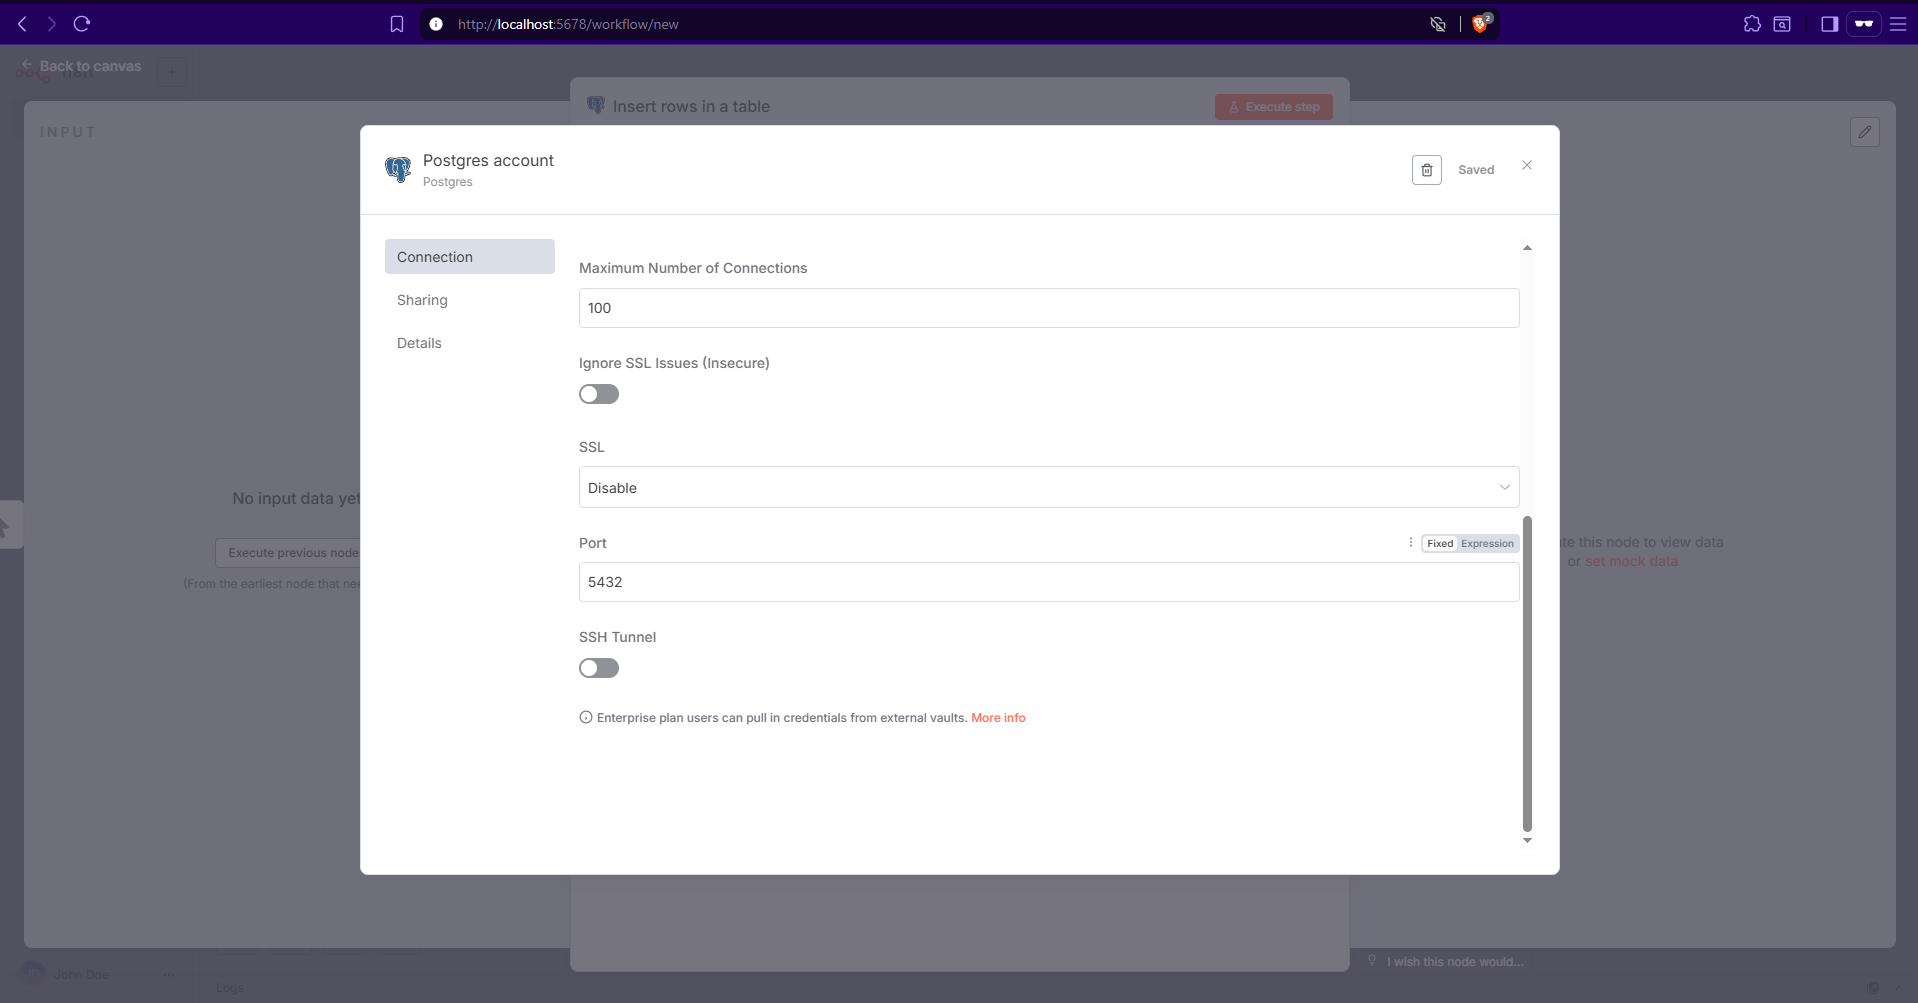Click the set mock data link

[1631, 561]
